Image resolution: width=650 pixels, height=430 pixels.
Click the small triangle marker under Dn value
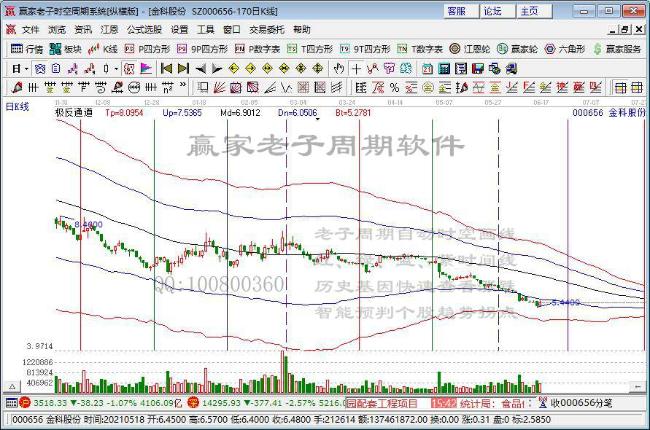pos(318,119)
